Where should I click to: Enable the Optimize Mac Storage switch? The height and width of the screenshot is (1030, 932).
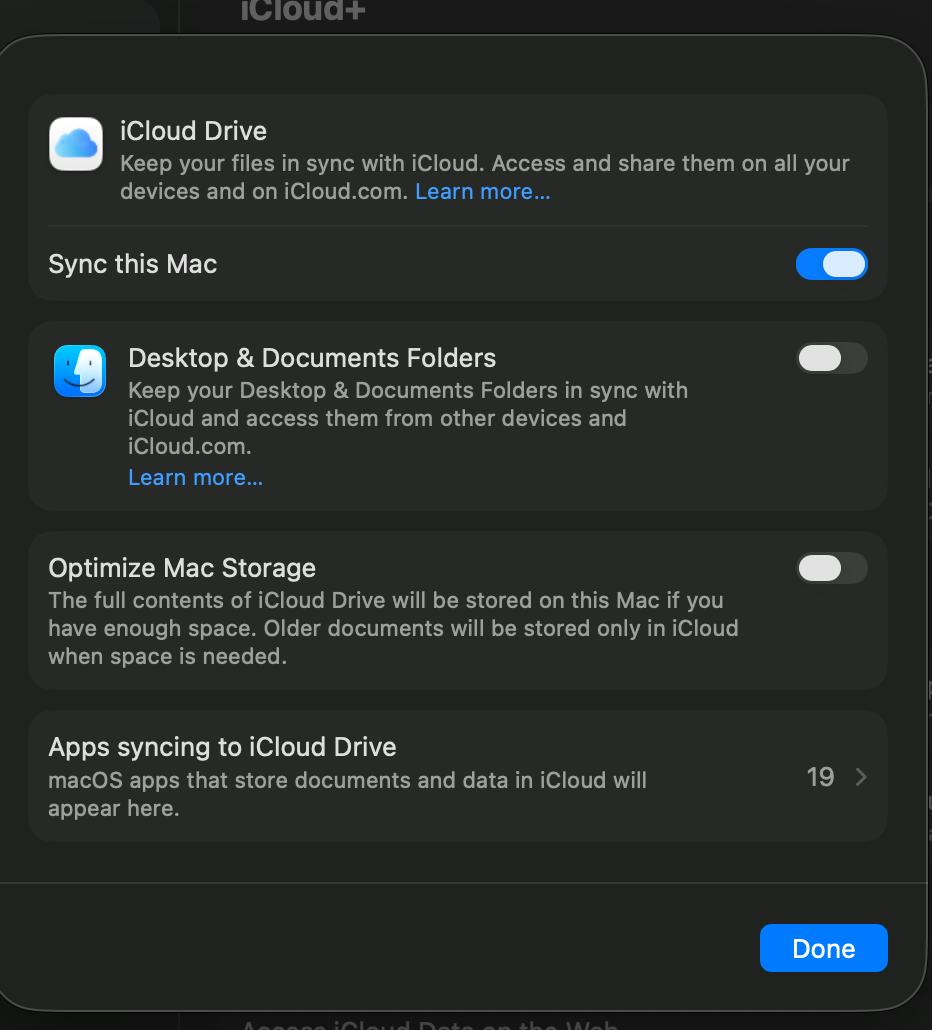pos(832,568)
